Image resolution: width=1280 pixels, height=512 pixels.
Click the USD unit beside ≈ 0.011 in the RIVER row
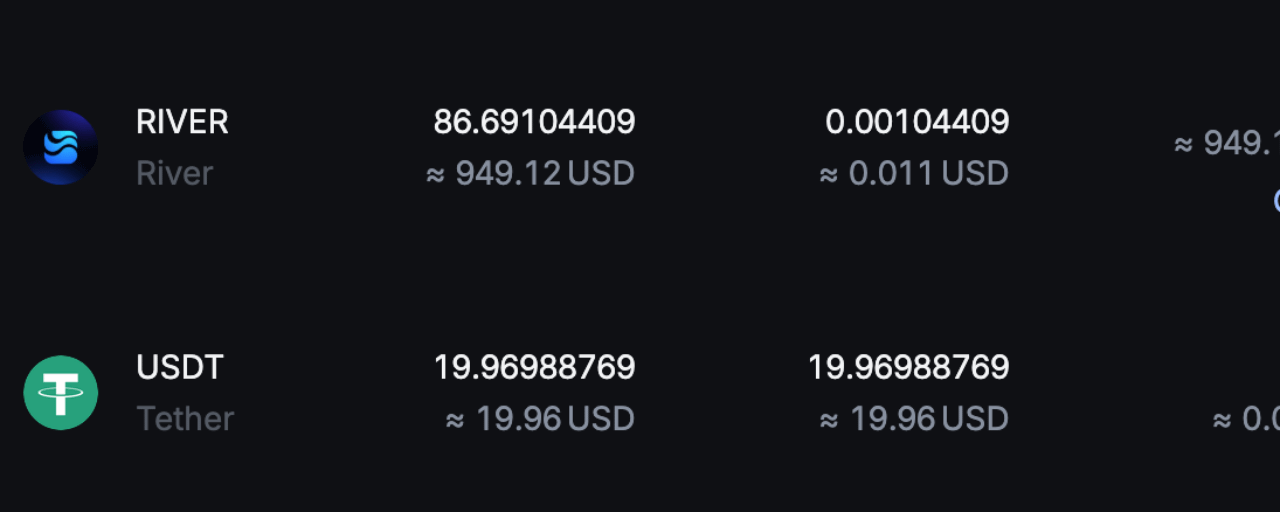tap(975, 173)
